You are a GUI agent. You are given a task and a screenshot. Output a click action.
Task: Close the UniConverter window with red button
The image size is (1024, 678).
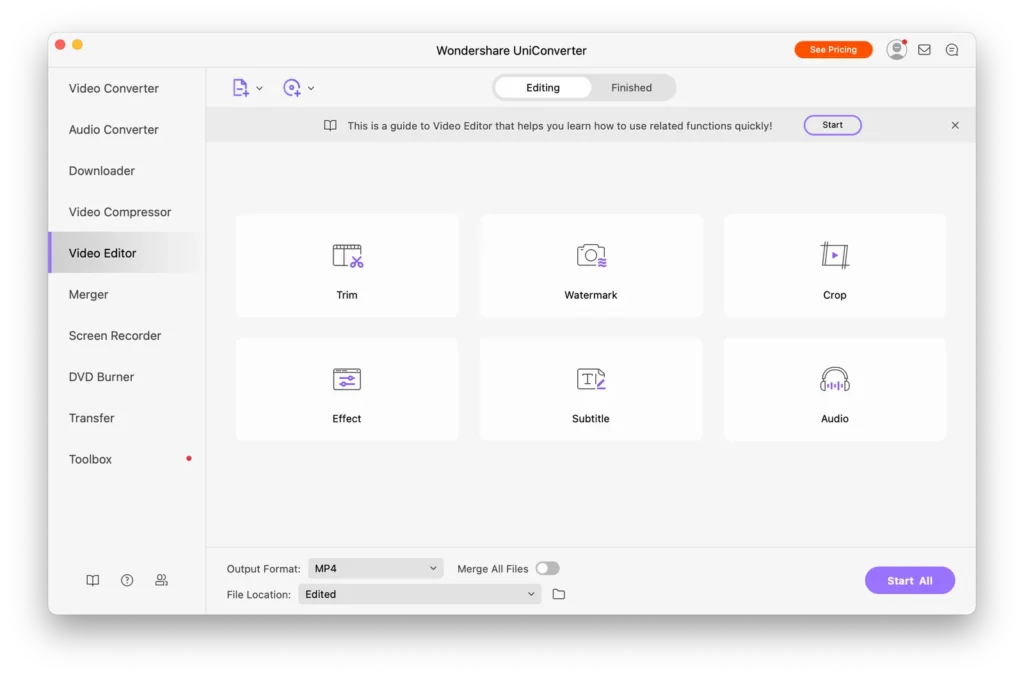click(60, 44)
